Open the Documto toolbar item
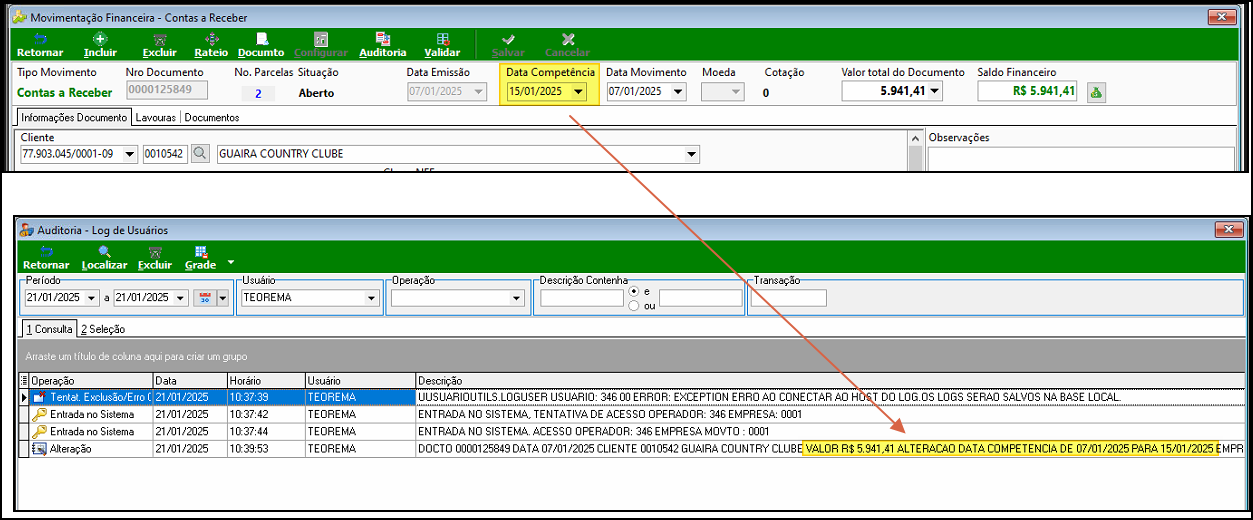Screen dimensions: 1253x520 tap(261, 44)
